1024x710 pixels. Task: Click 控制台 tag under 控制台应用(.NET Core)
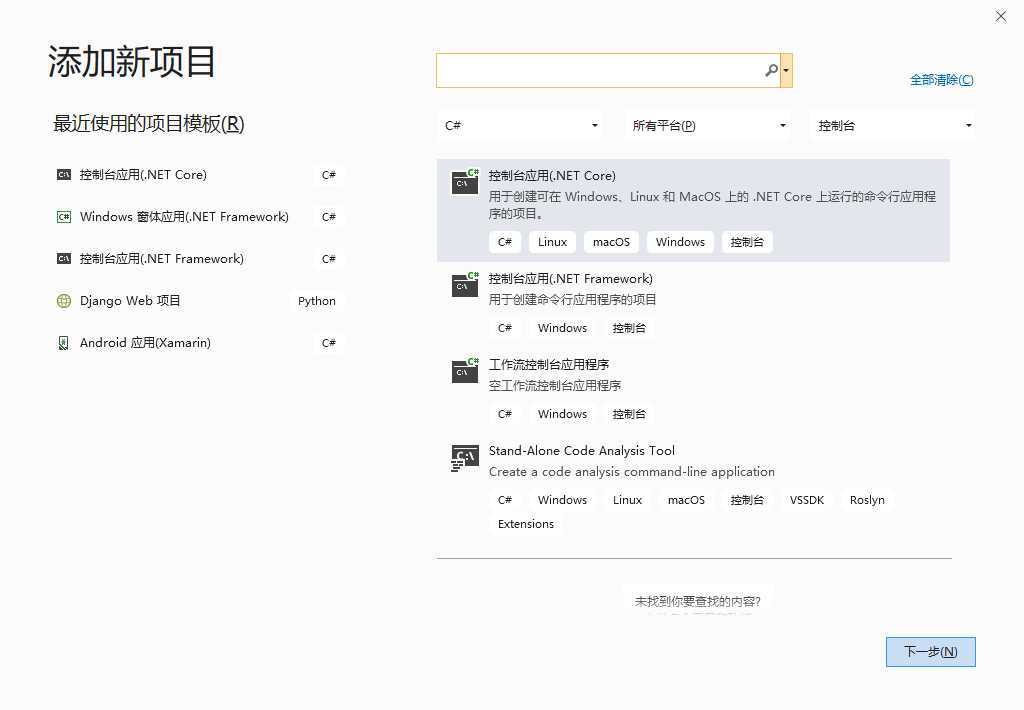[x=747, y=242]
